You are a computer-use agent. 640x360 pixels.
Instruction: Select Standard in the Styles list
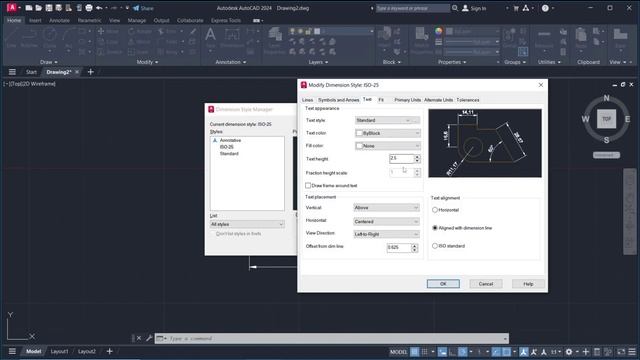tap(229, 154)
